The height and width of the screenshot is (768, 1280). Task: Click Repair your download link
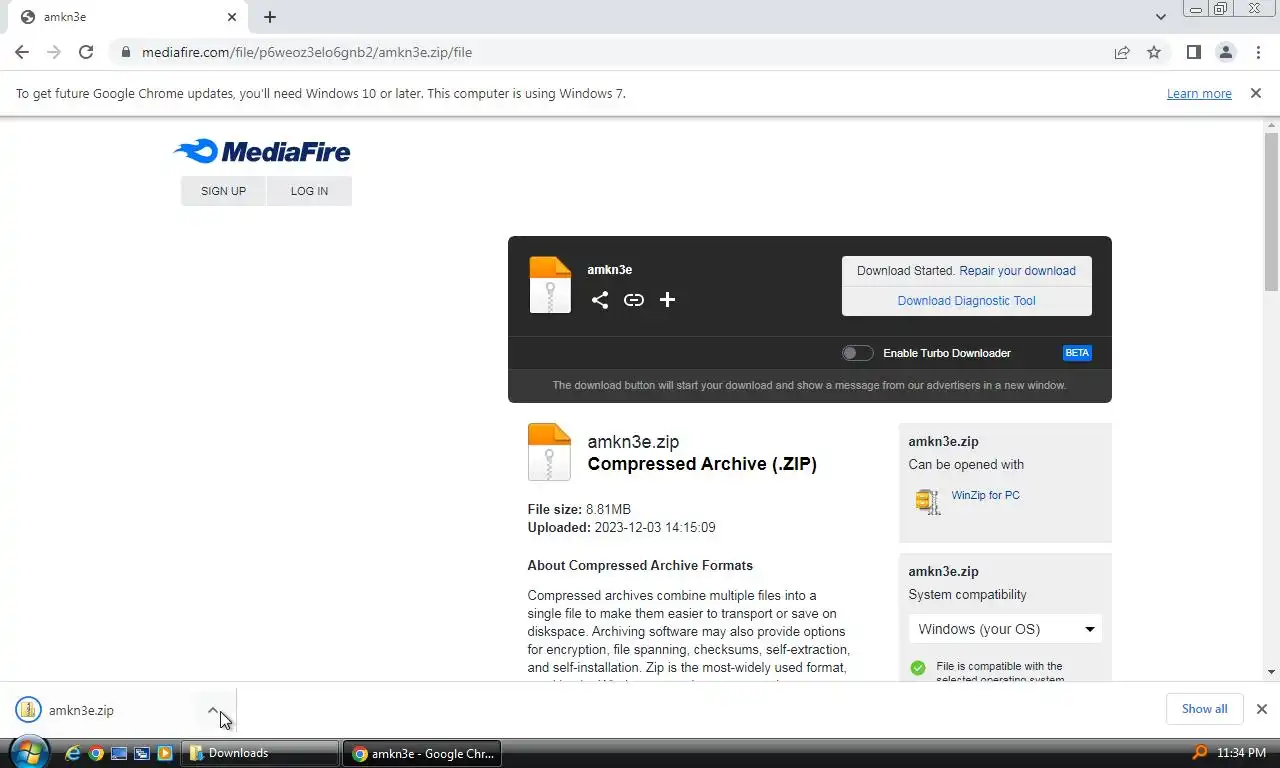click(x=1017, y=271)
